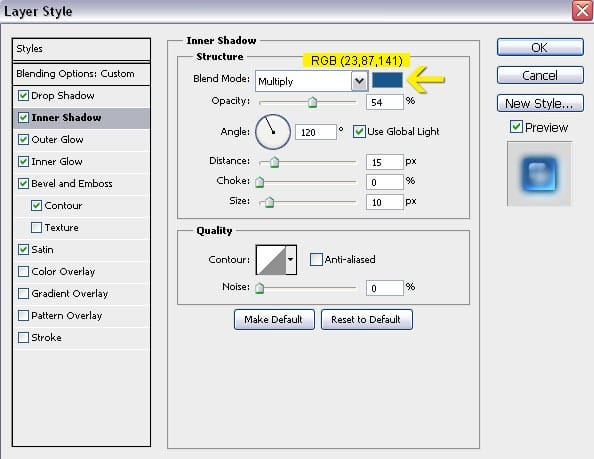Enable the Anti-aliased checkbox
594x459 pixels.
[316, 259]
